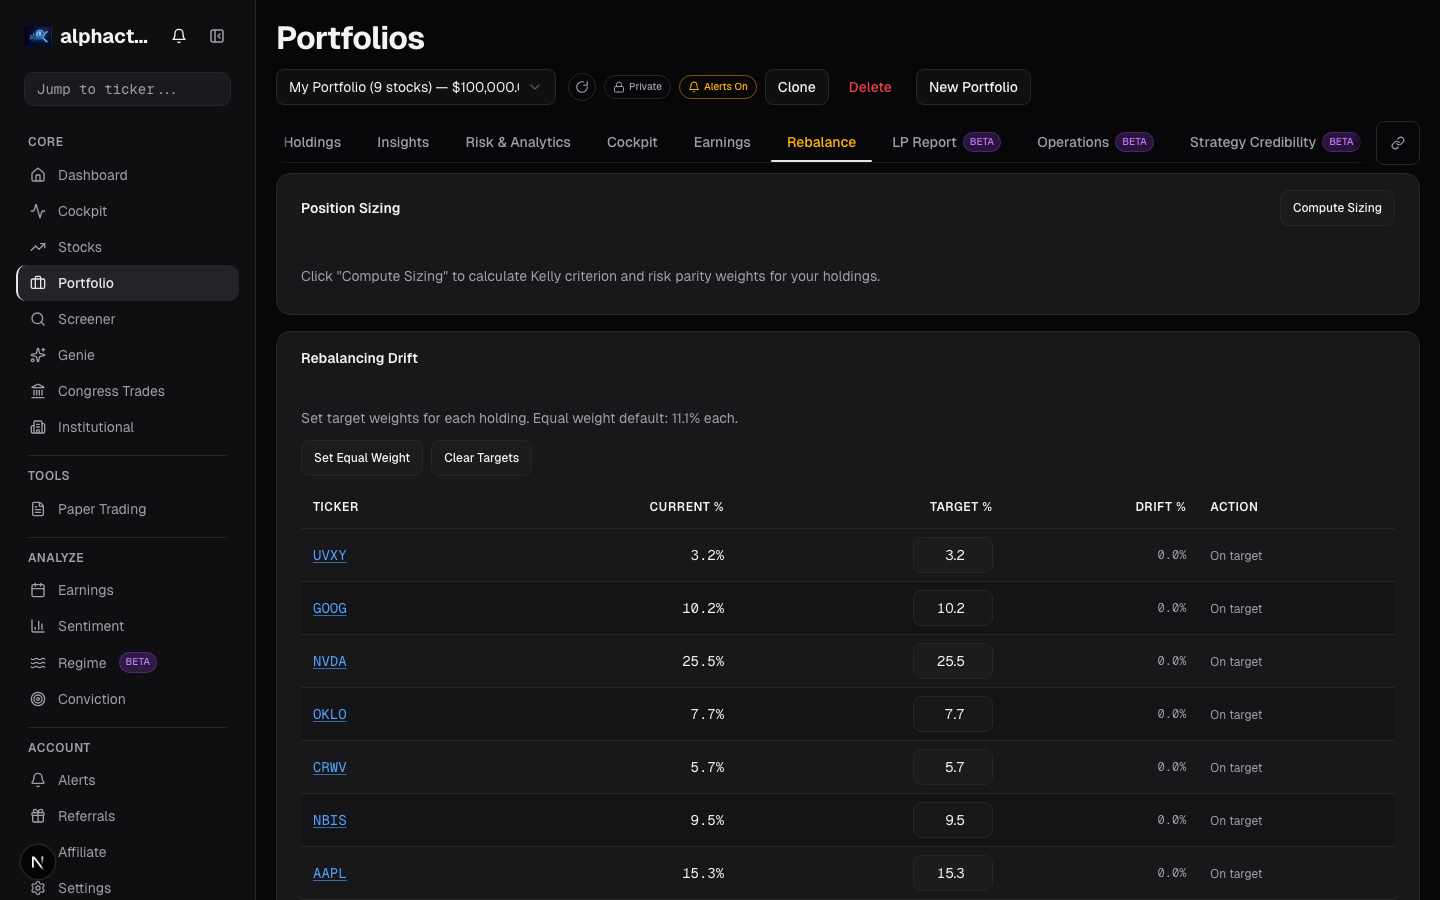Image resolution: width=1440 pixels, height=900 pixels.
Task: Refresh the portfolio with the reload icon
Action: tap(582, 87)
